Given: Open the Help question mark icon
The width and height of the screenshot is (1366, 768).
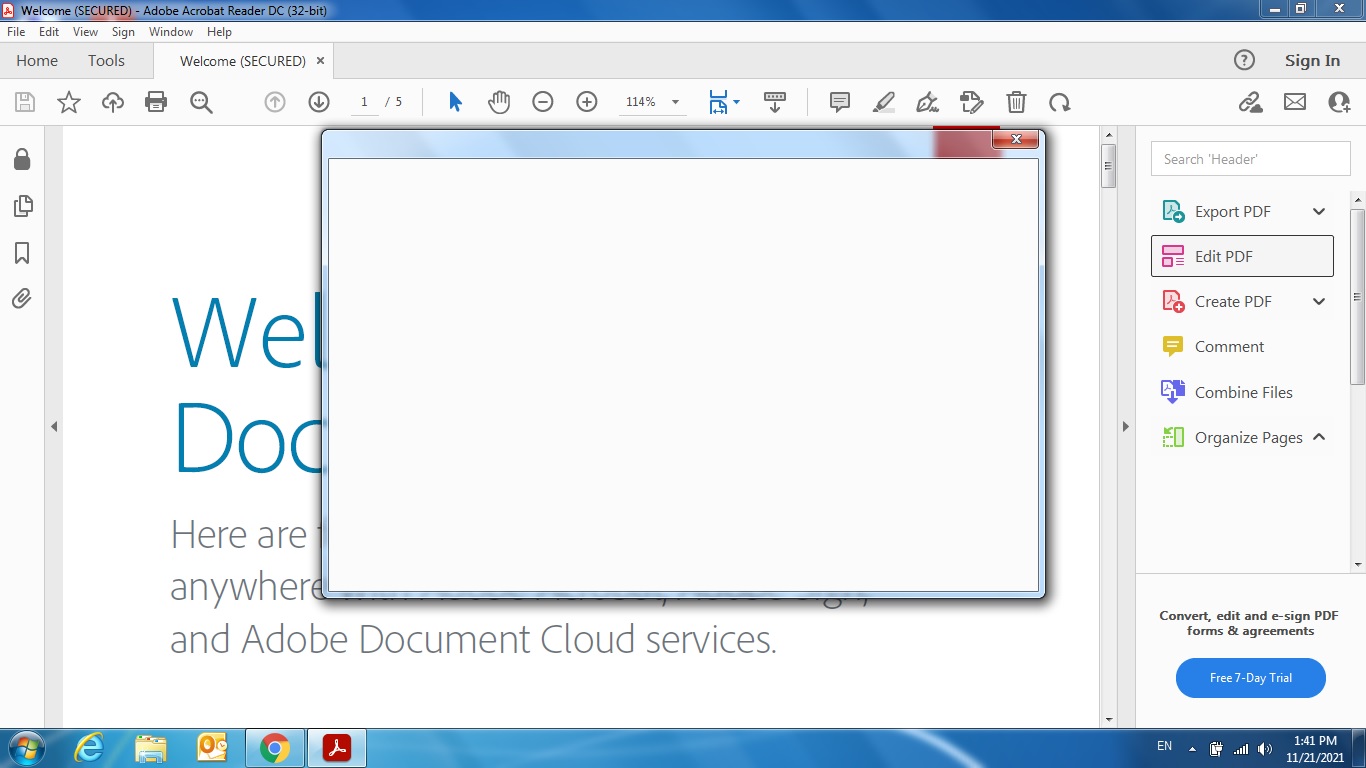Looking at the screenshot, I should click(x=1244, y=60).
